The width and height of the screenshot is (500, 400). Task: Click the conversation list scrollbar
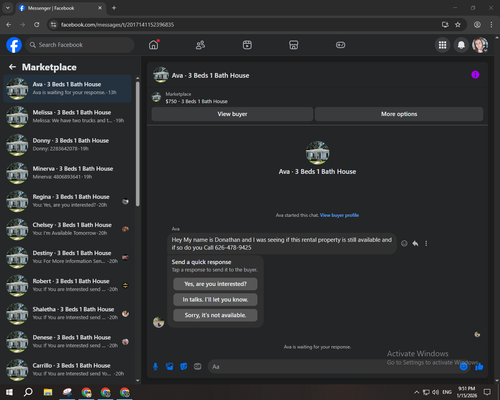(138, 143)
